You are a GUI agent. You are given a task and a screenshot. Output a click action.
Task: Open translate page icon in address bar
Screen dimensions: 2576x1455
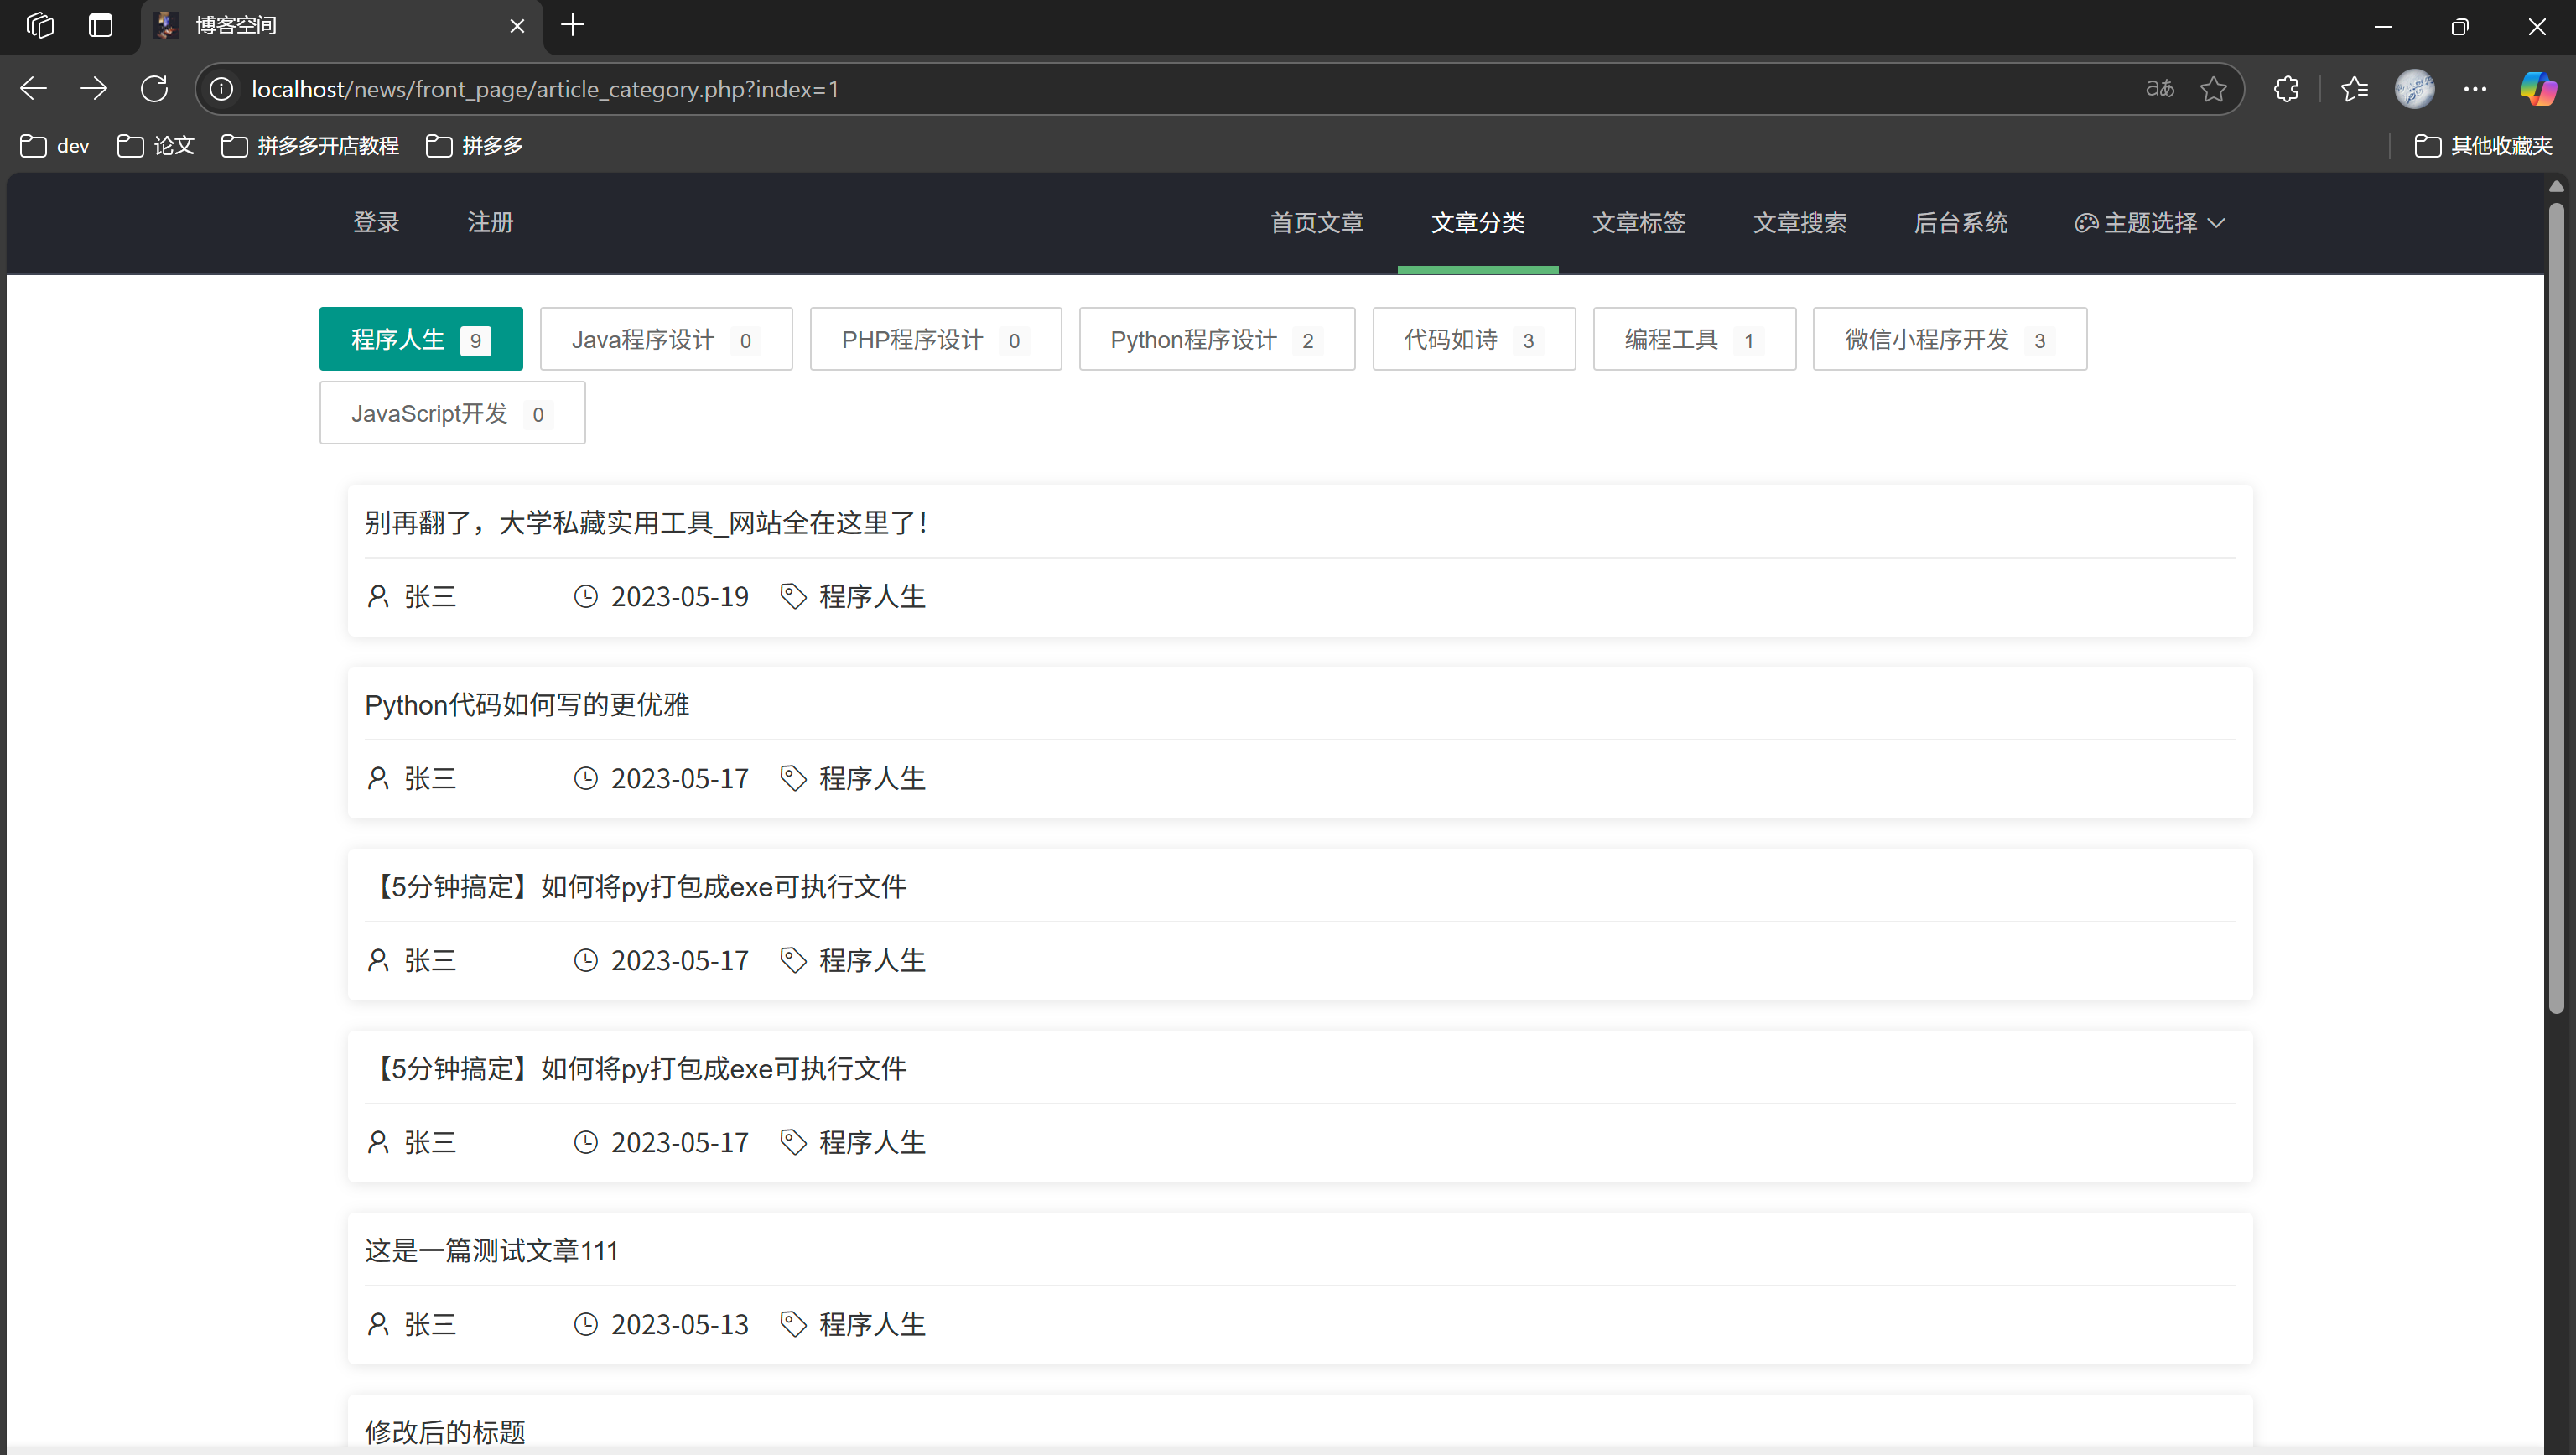2160,89
